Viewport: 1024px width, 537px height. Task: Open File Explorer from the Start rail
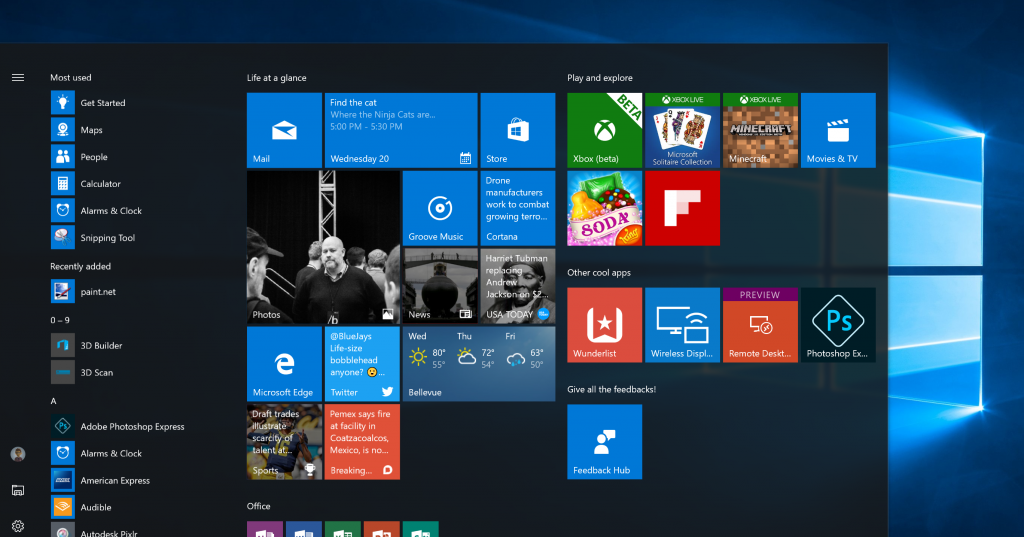(x=18, y=490)
